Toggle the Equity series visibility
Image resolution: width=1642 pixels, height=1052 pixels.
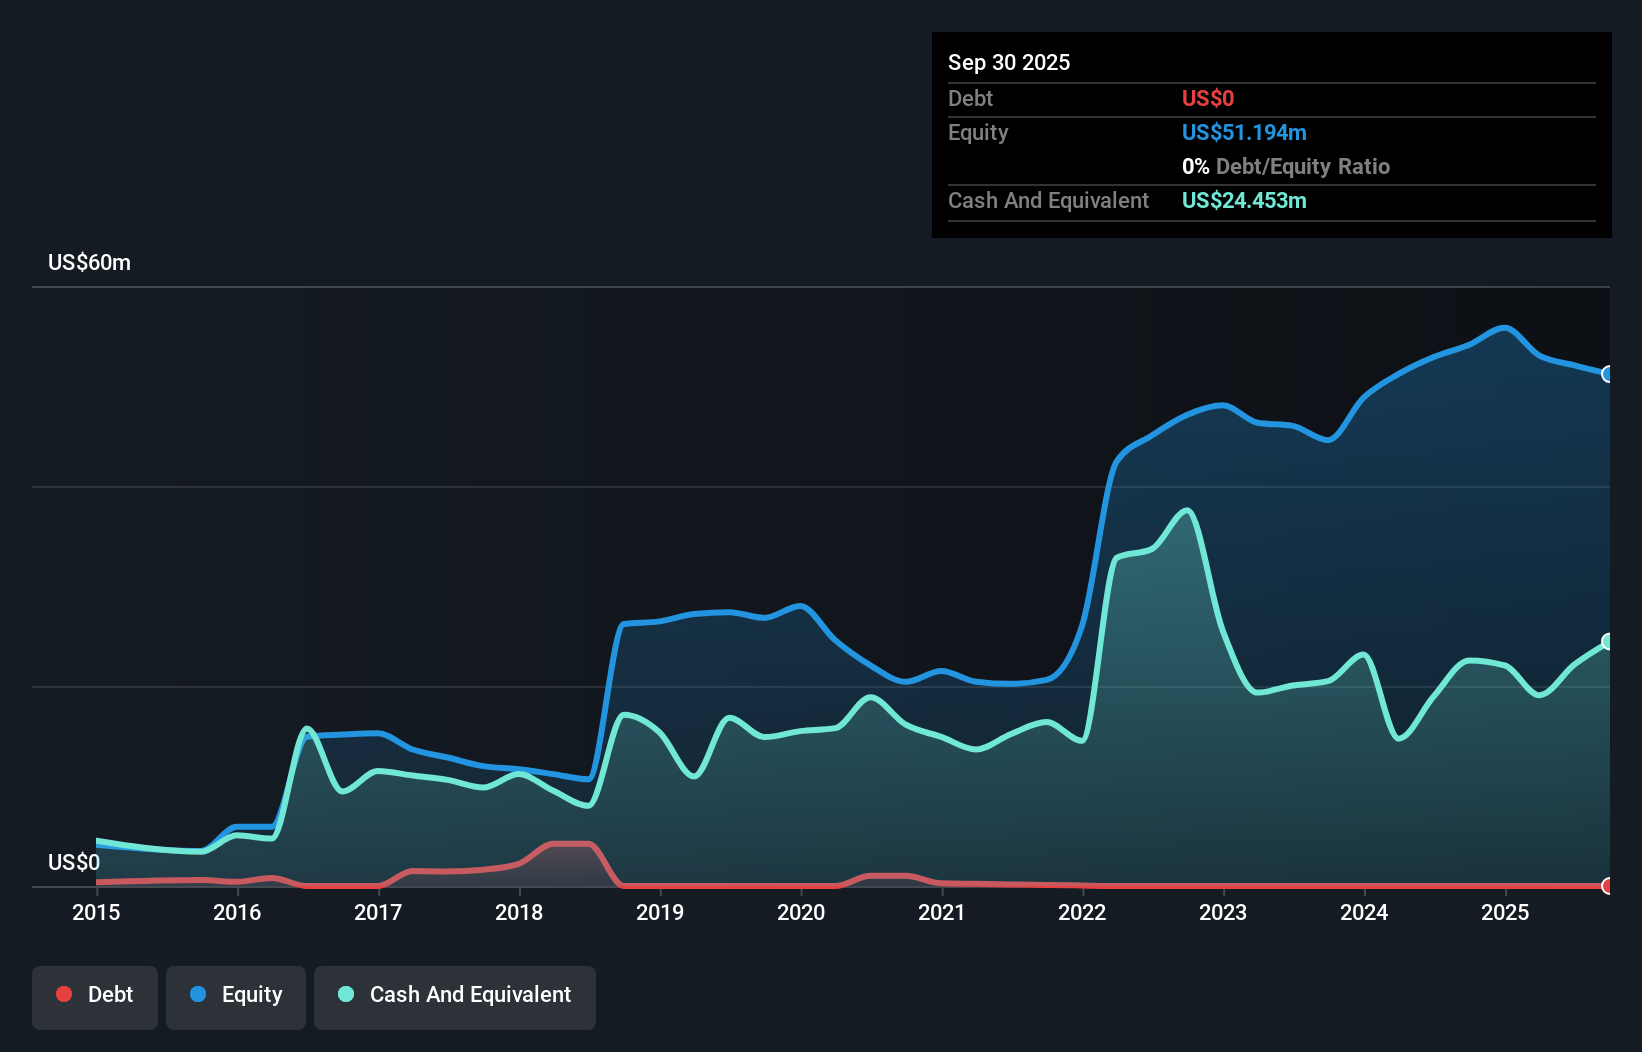(x=236, y=996)
